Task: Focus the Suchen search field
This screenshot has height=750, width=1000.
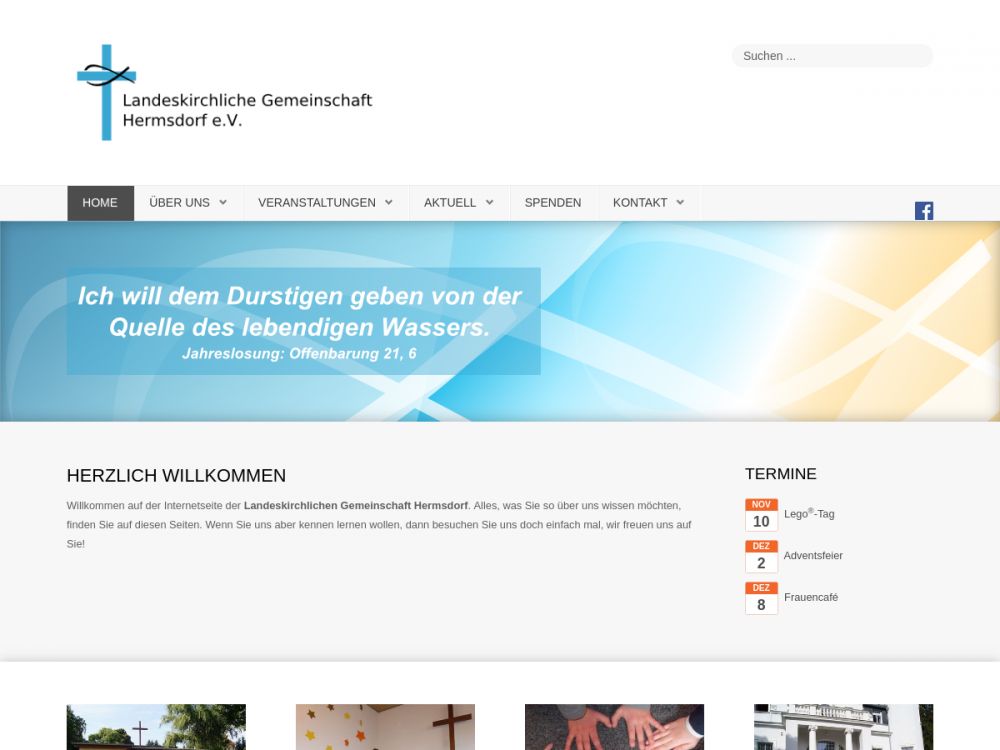Action: click(x=832, y=56)
